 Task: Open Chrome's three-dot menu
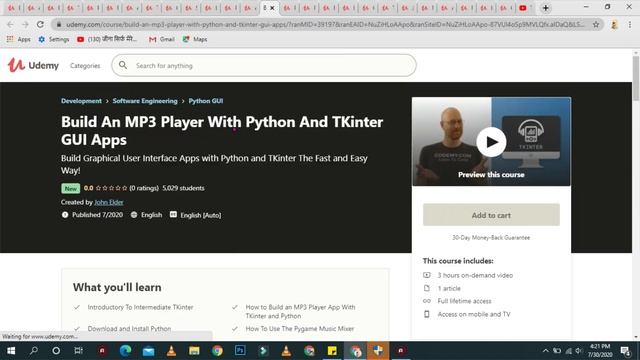coord(630,24)
